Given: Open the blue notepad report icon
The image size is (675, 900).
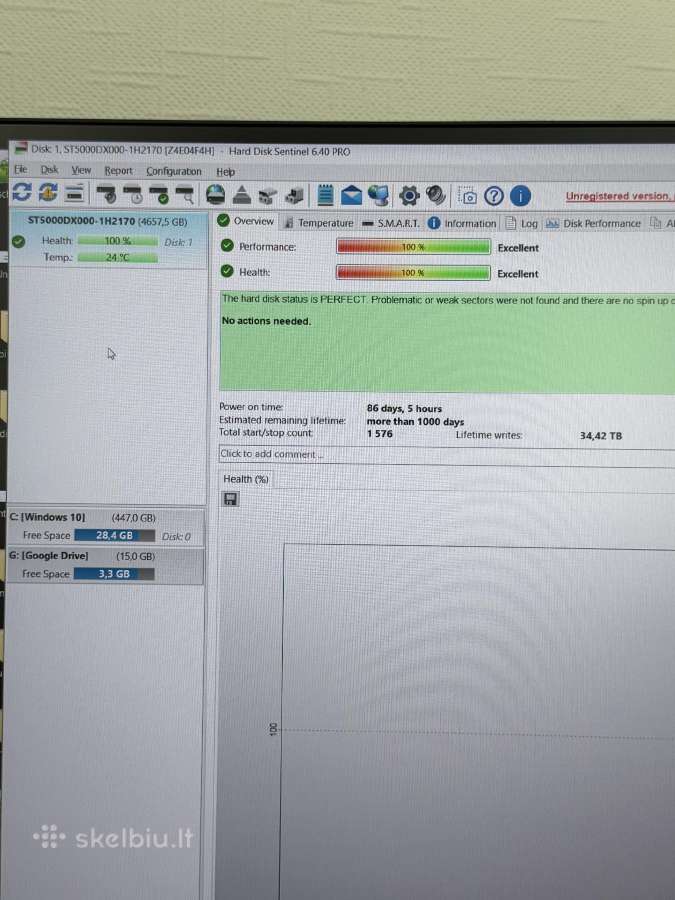Looking at the screenshot, I should pyautogui.click(x=325, y=195).
